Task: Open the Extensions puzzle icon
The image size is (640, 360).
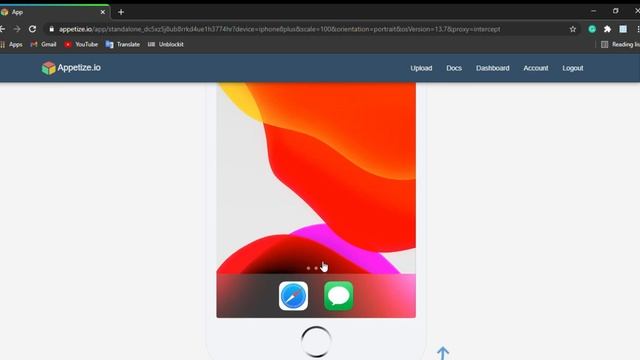Action: click(607, 29)
